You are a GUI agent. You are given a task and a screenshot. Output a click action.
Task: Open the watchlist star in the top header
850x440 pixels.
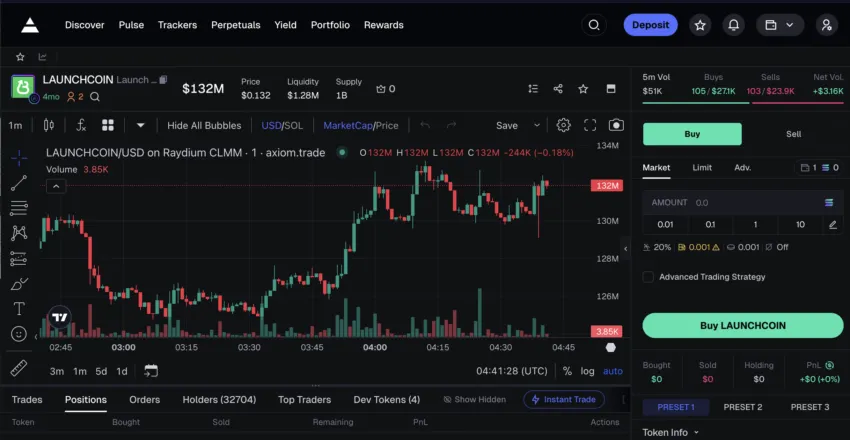click(700, 25)
